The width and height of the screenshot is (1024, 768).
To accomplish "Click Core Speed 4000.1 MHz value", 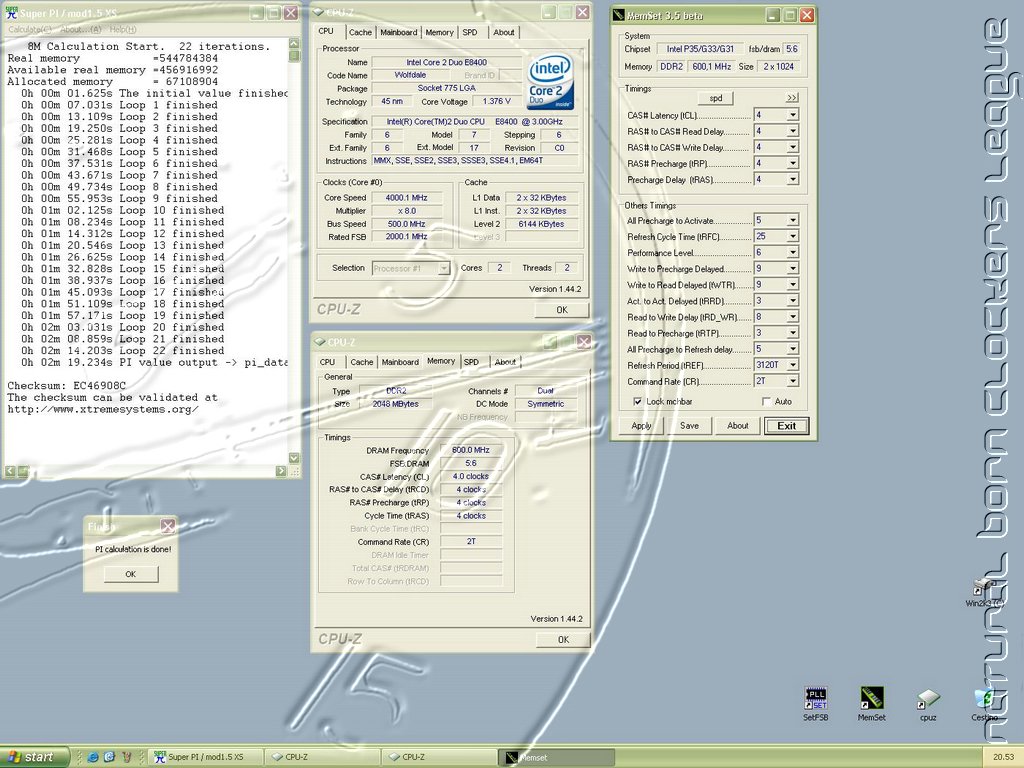I will 406,198.
